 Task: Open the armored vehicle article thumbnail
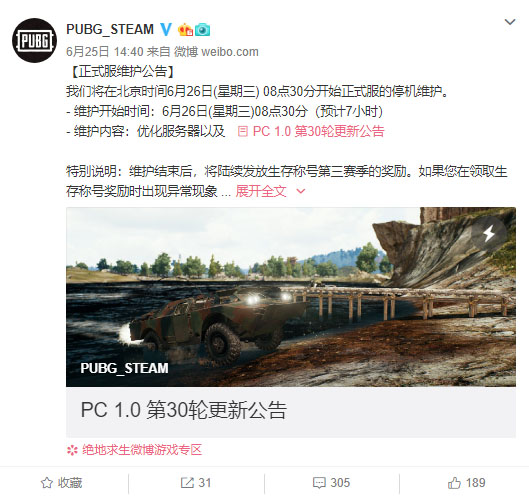click(x=291, y=297)
